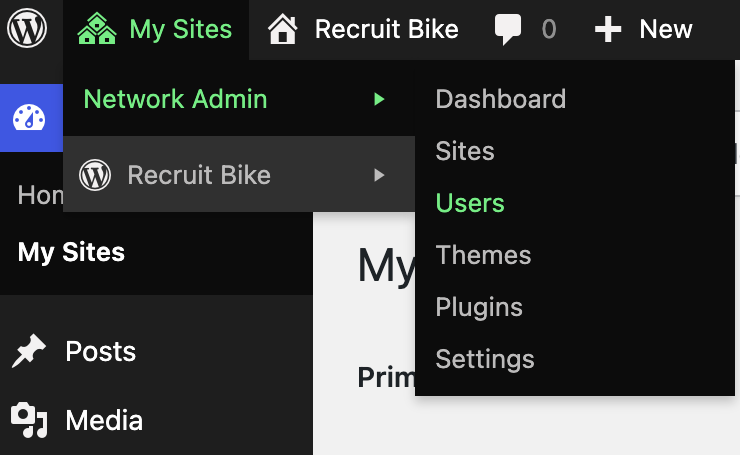Open Network Admin Dashboard entry
Image resolution: width=740 pixels, height=455 pixels.
(x=501, y=99)
